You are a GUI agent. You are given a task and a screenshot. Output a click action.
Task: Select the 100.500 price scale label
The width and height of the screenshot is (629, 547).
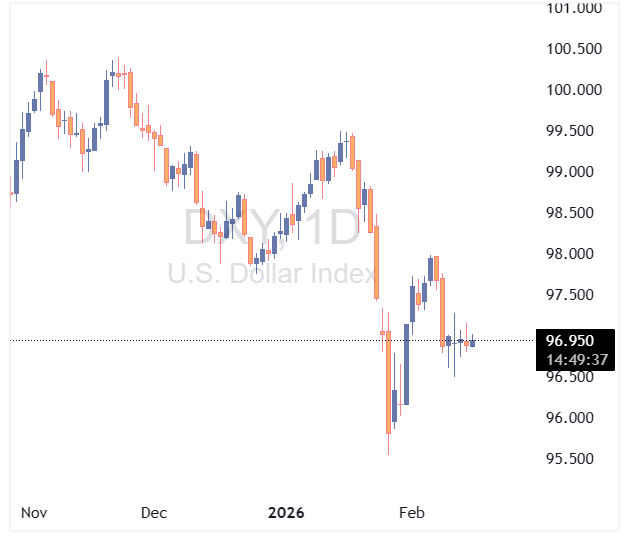coord(573,49)
